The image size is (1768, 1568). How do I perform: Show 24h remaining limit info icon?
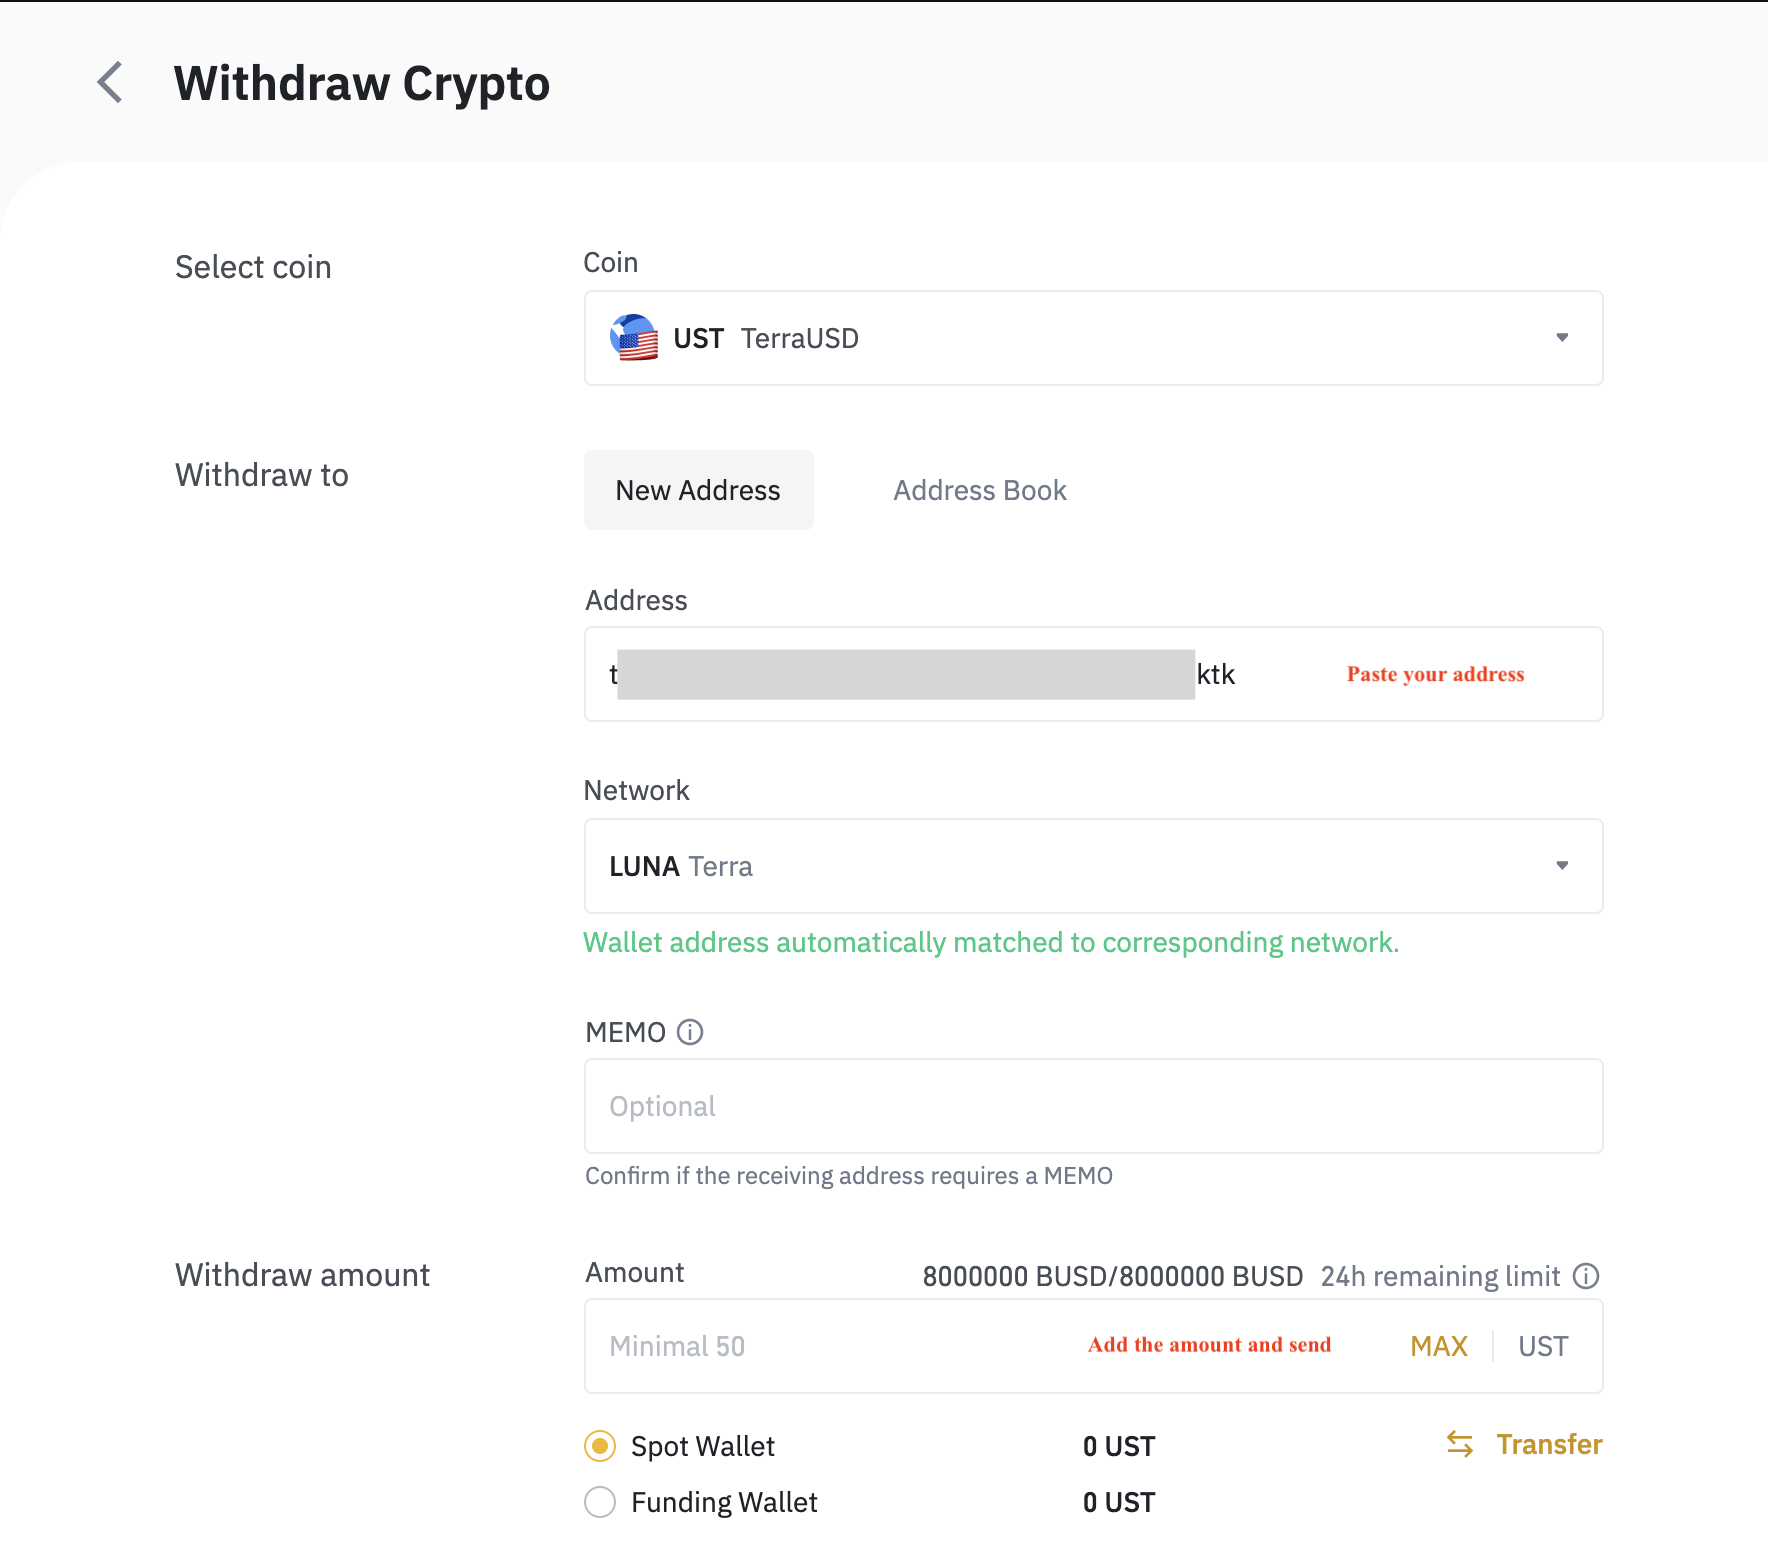point(1586,1276)
